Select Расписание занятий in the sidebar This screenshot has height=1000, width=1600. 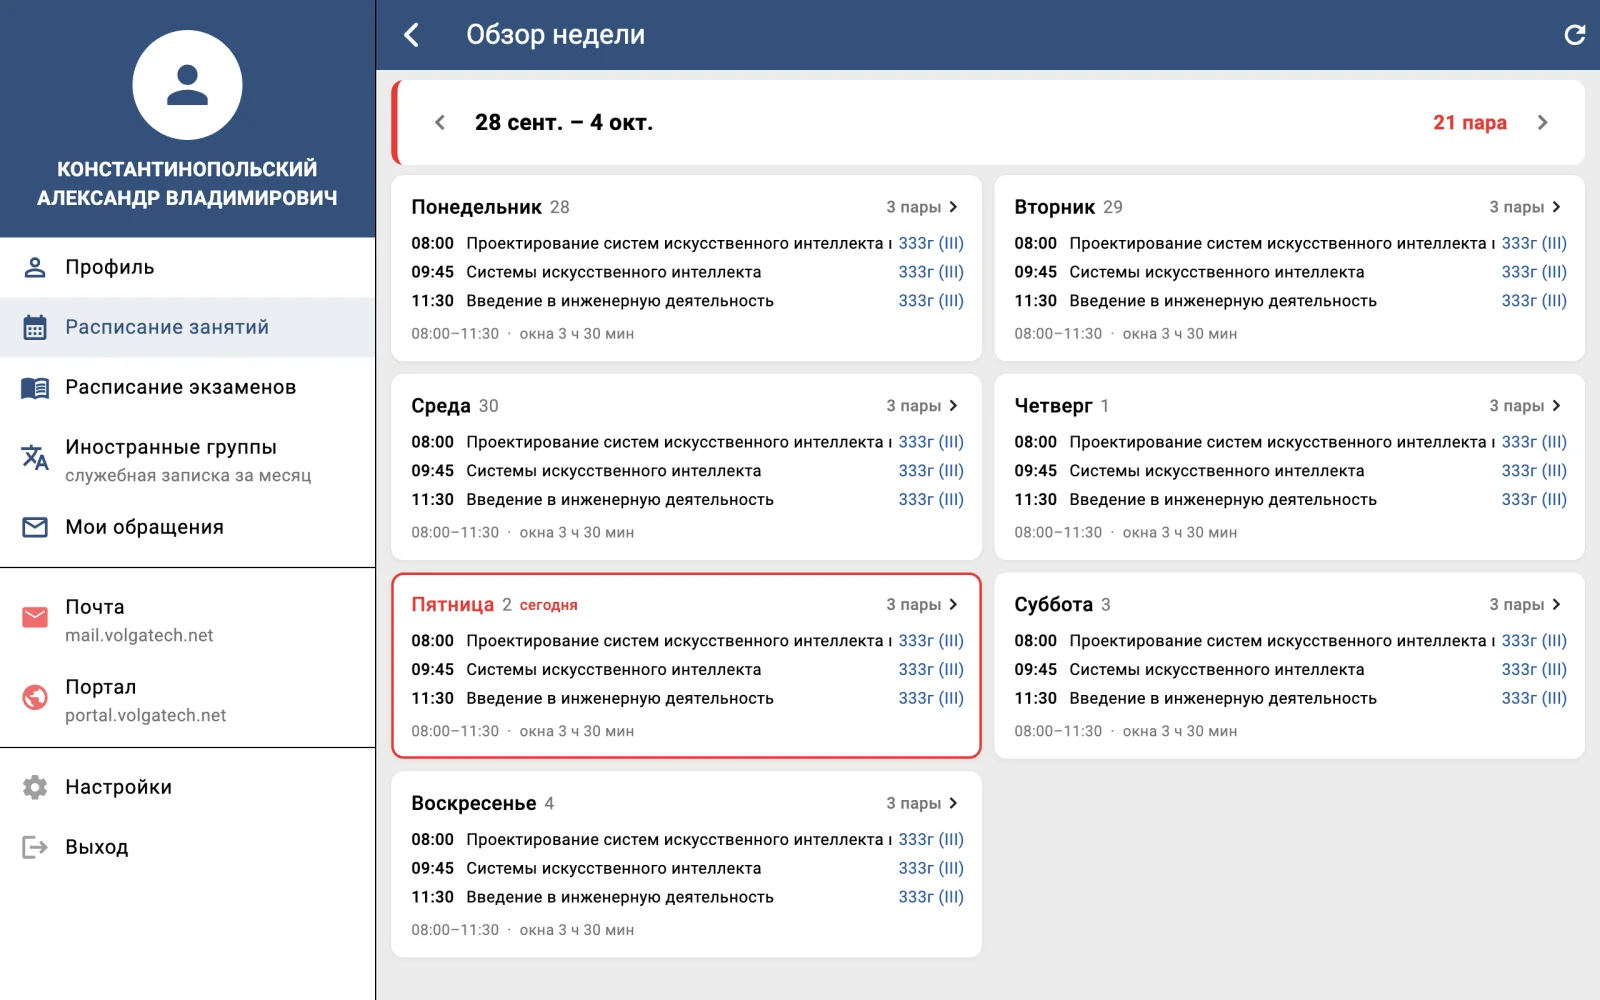tap(187, 327)
